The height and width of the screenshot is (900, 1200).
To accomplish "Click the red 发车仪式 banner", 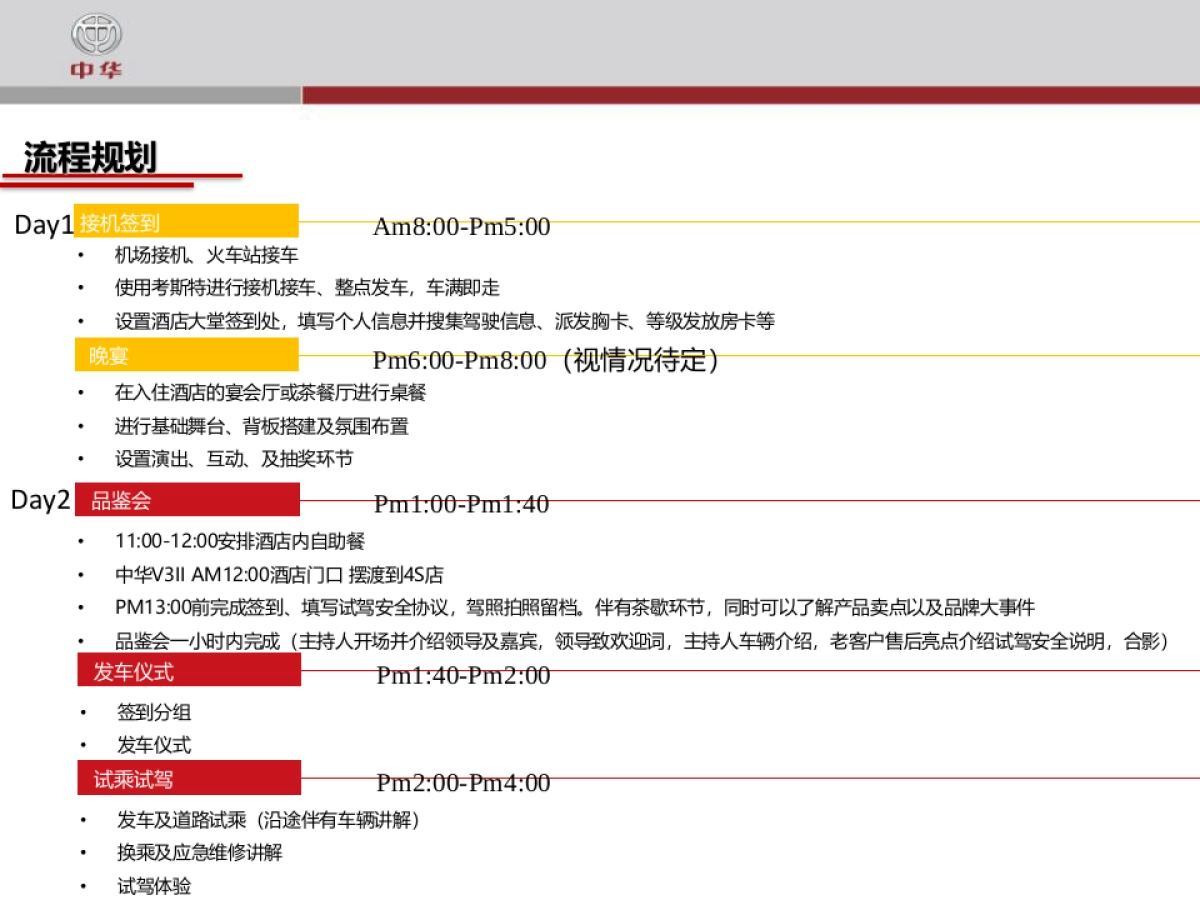I will pyautogui.click(x=186, y=671).
